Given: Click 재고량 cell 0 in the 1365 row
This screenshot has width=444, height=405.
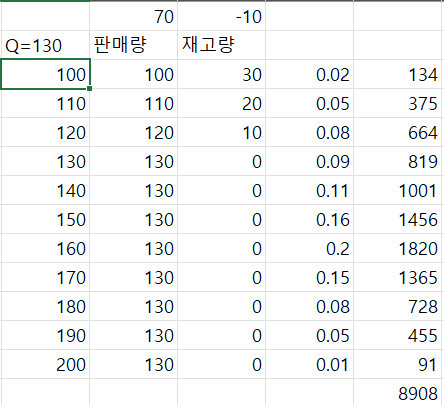Looking at the screenshot, I should click(x=221, y=277).
